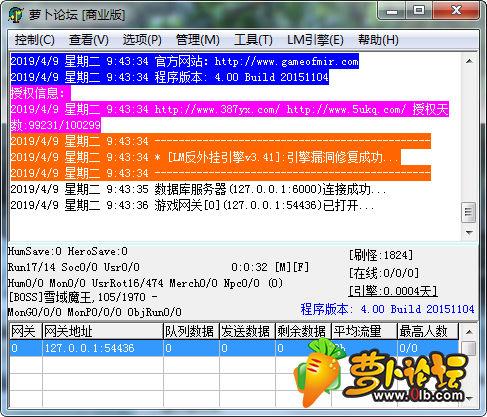Image resolution: width=487 pixels, height=417 pixels.
Task: Click the [刷怪:1824] status label
Action: point(381,255)
